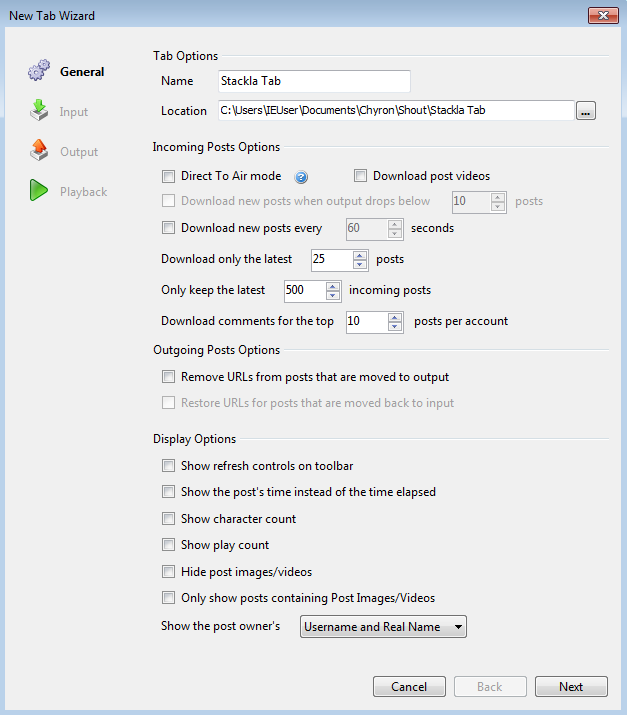Click the Next button
The height and width of the screenshot is (715, 627).
[x=571, y=687]
